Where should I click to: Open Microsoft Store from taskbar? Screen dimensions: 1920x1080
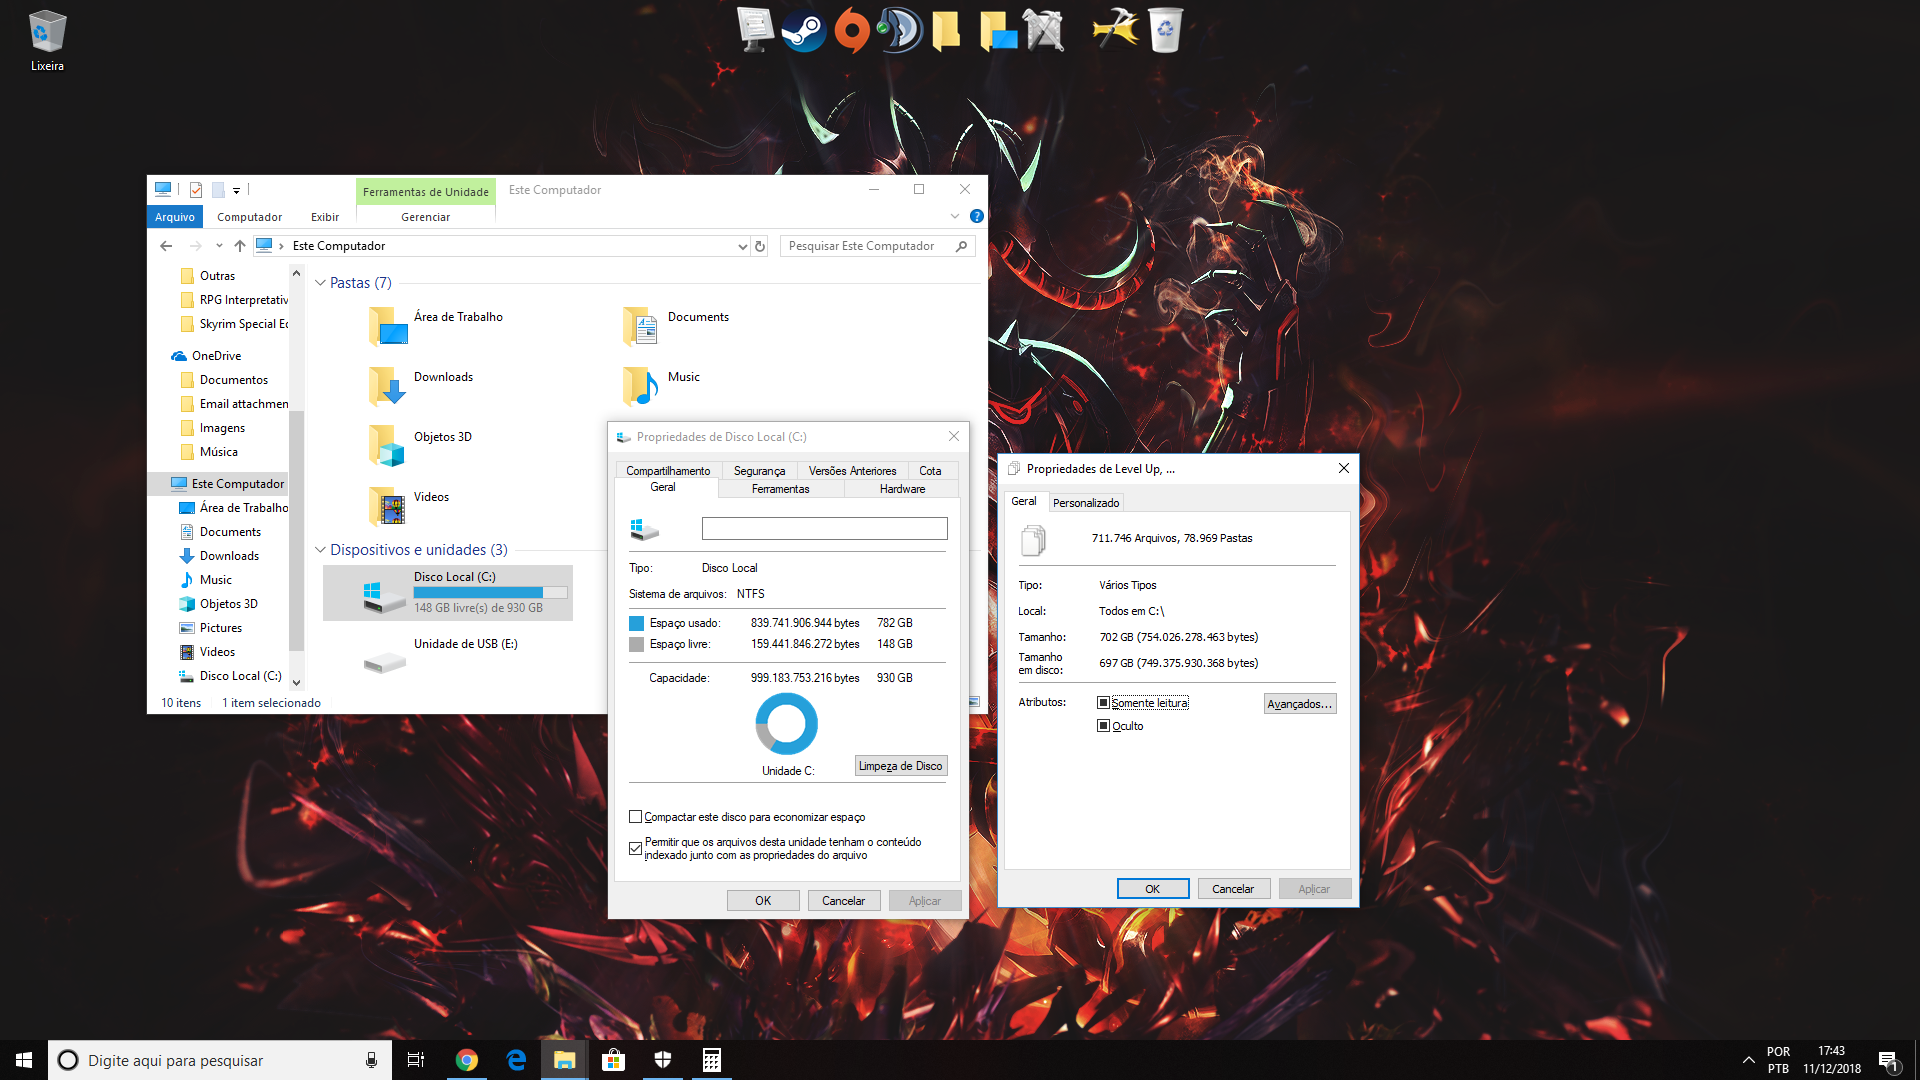coord(613,1060)
